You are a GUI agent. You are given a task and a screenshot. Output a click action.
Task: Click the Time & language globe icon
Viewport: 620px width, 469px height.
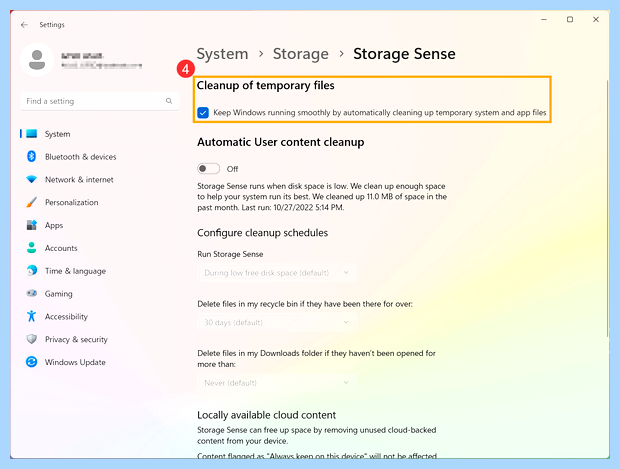tap(32, 271)
